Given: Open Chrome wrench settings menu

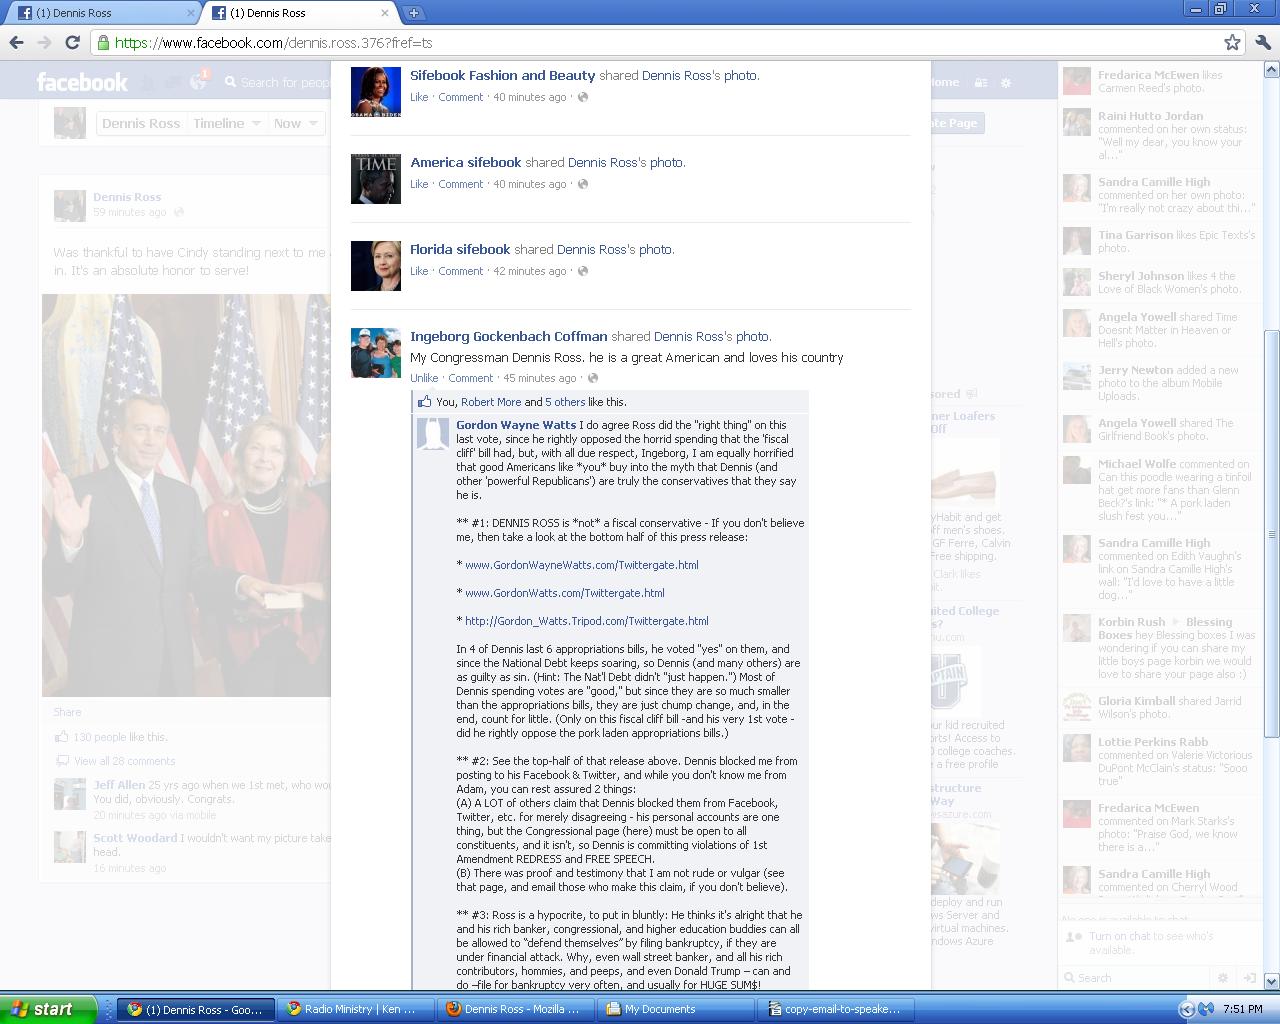Looking at the screenshot, I should pyautogui.click(x=1262, y=42).
